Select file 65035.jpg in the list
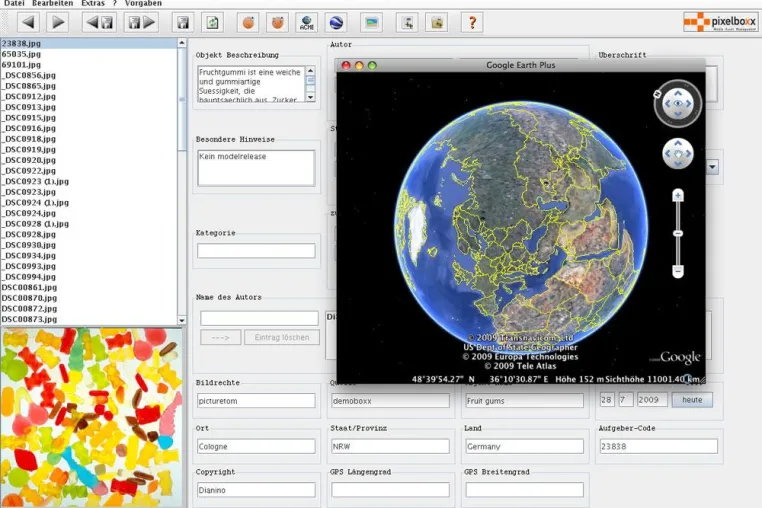The width and height of the screenshot is (762, 508). [x=89, y=54]
